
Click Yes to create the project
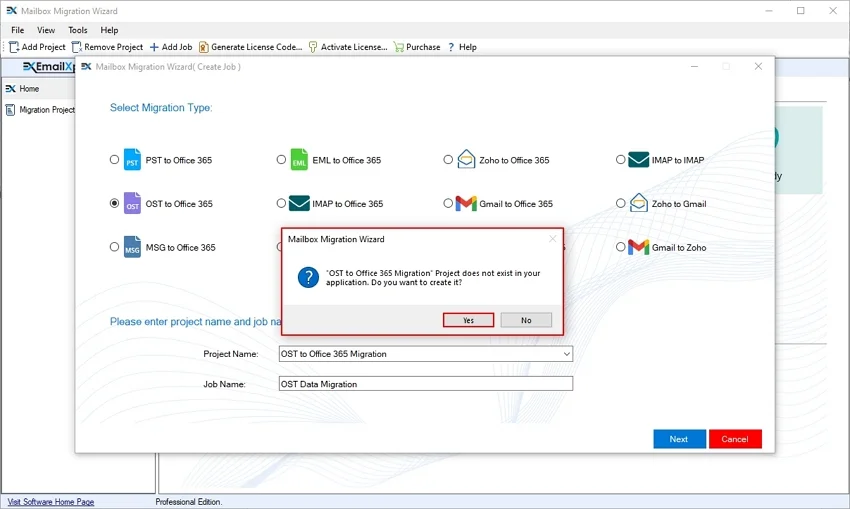point(468,320)
